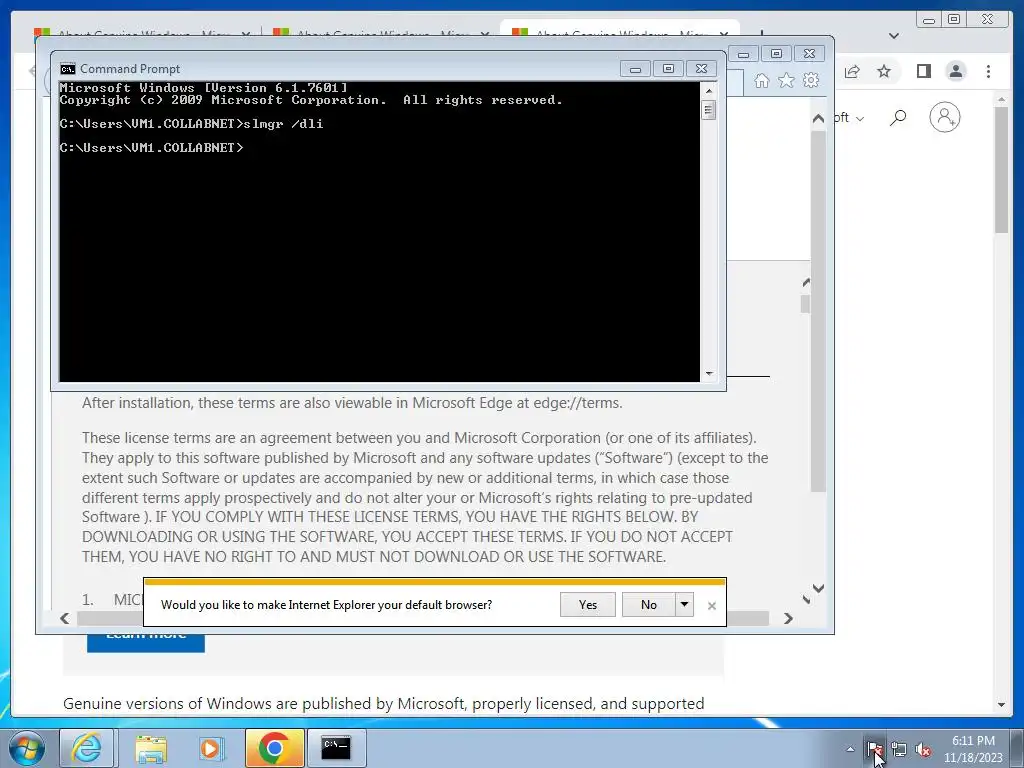Screen dimensions: 1024x768
Task: Select the second About Genuine Windows tab
Action: [x=381, y=33]
